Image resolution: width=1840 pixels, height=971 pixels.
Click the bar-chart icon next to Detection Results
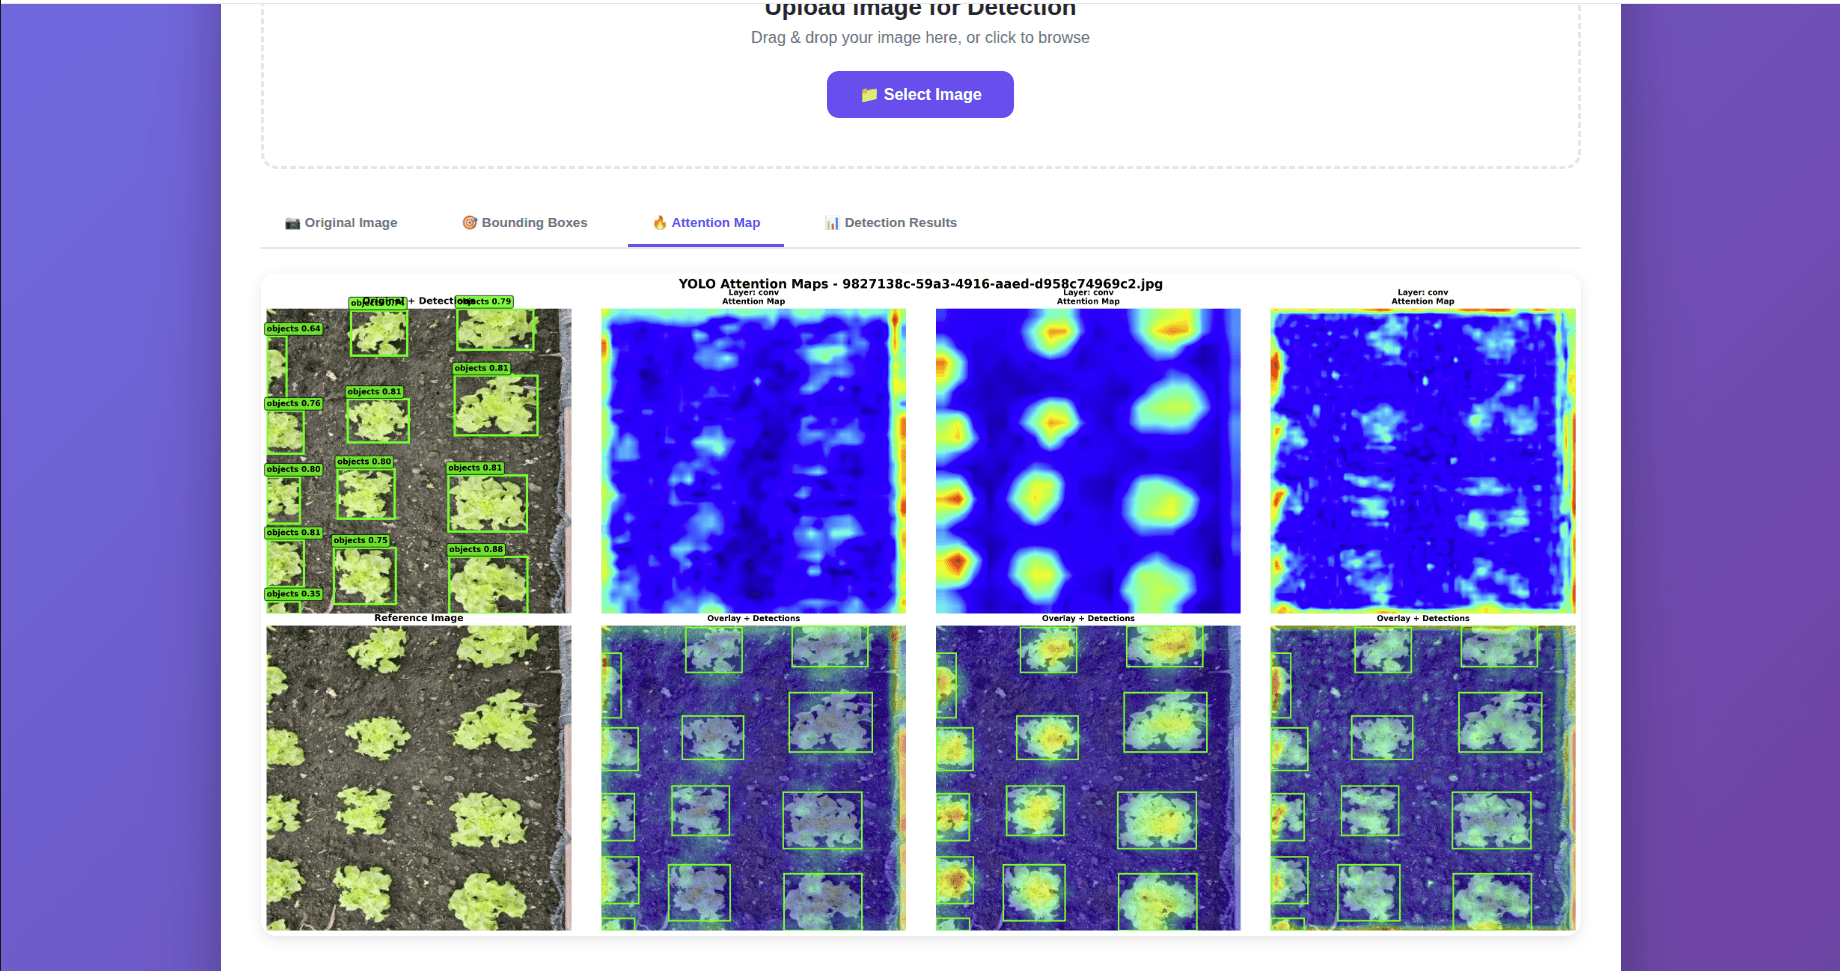(x=832, y=222)
